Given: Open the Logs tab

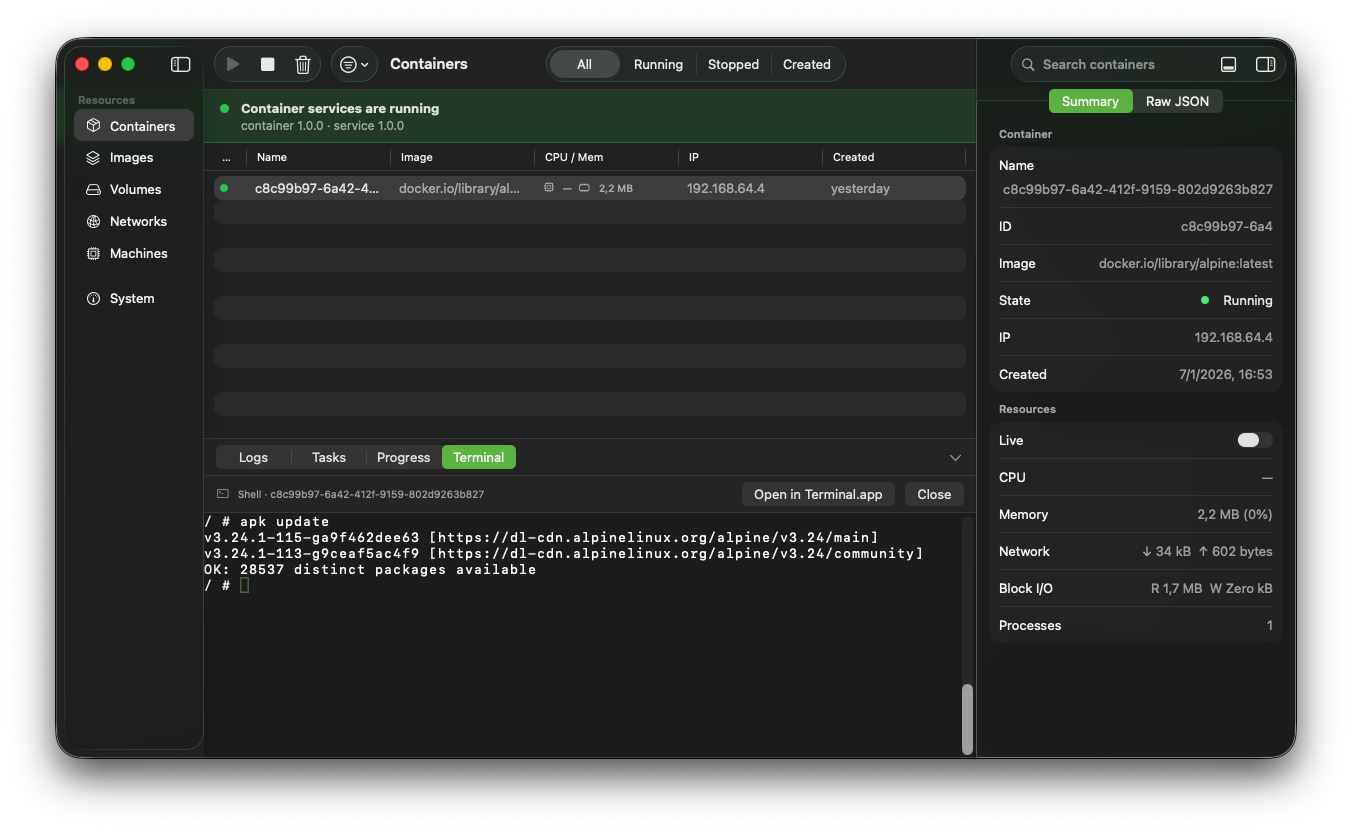Looking at the screenshot, I should [x=253, y=457].
